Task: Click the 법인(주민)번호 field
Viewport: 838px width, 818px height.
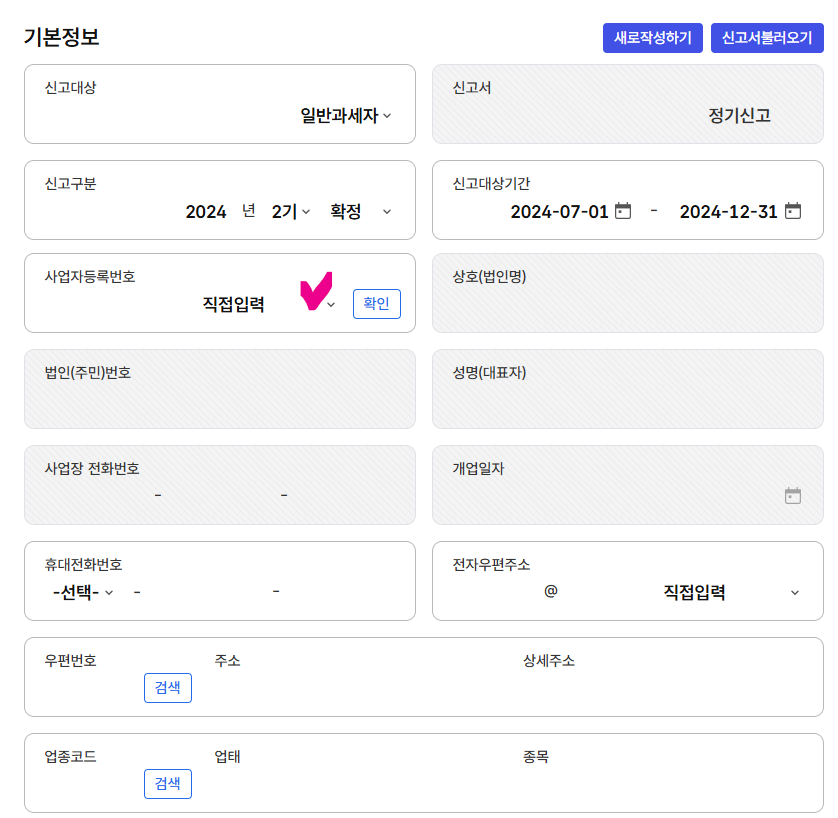Action: pyautogui.click(x=220, y=389)
